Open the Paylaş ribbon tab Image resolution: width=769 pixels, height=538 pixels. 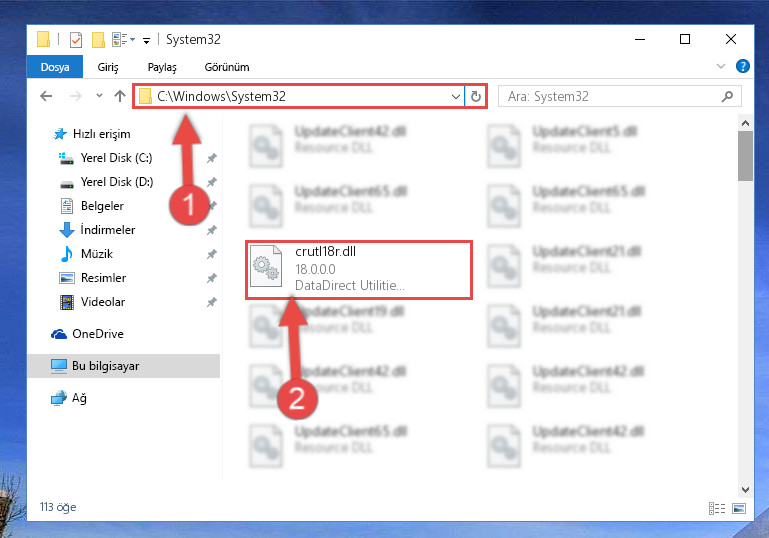(x=162, y=67)
